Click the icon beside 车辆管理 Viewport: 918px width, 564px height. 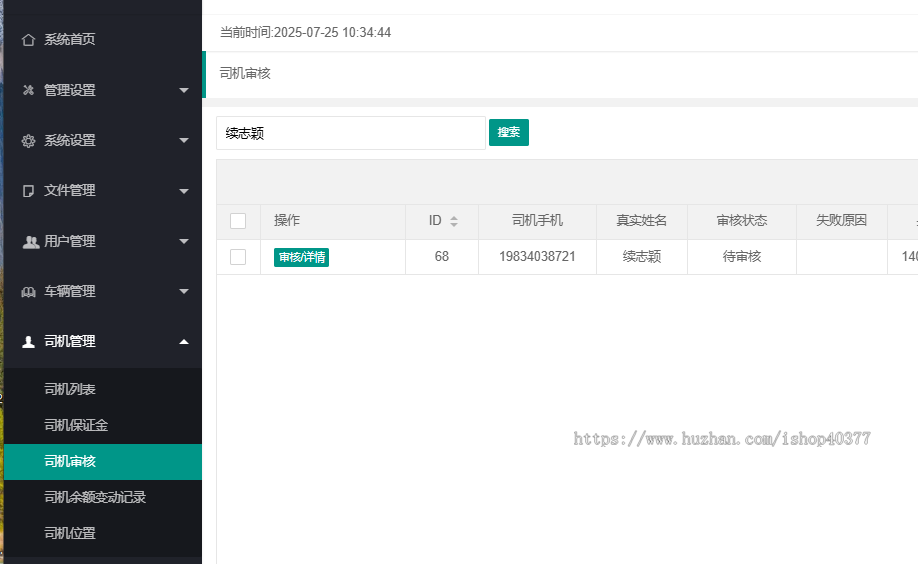click(28, 292)
